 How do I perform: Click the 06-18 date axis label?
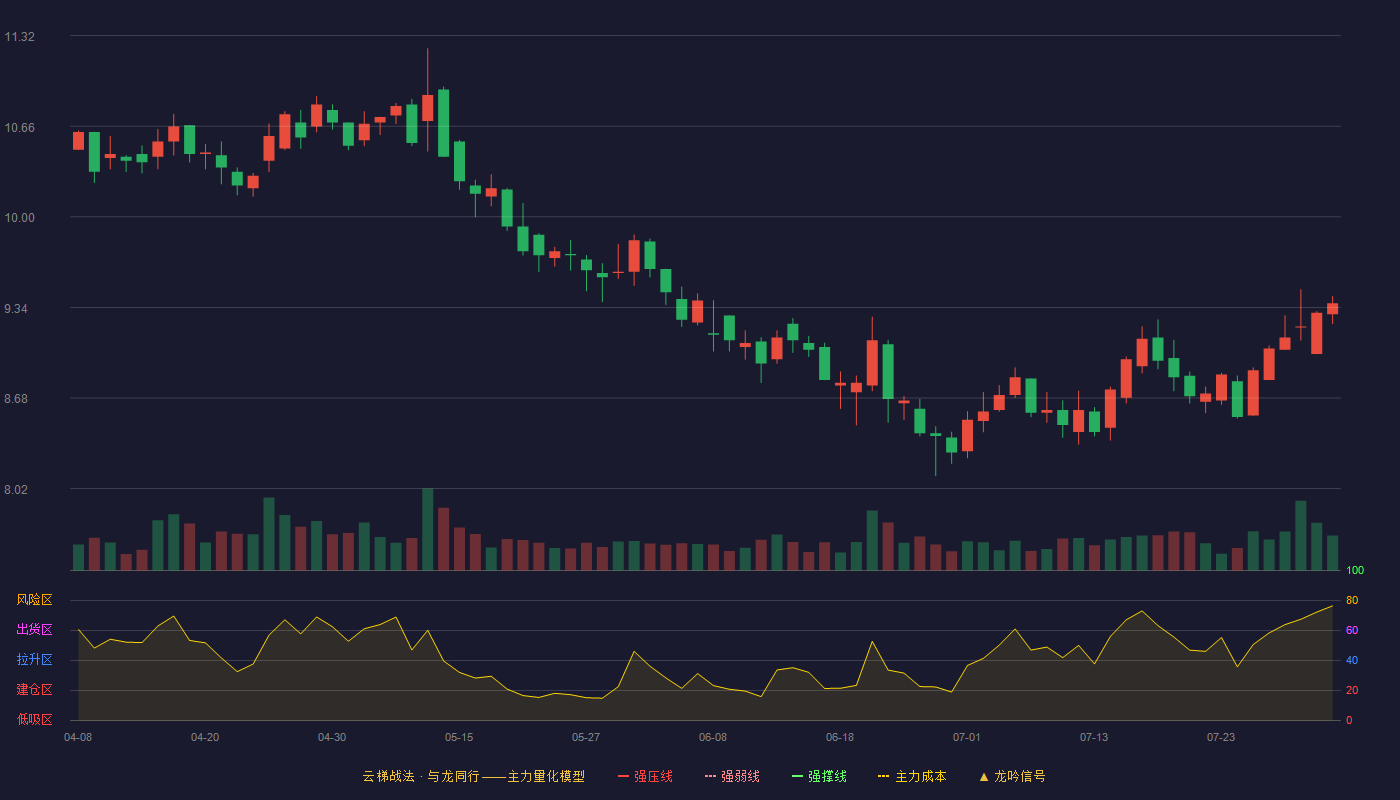click(840, 737)
